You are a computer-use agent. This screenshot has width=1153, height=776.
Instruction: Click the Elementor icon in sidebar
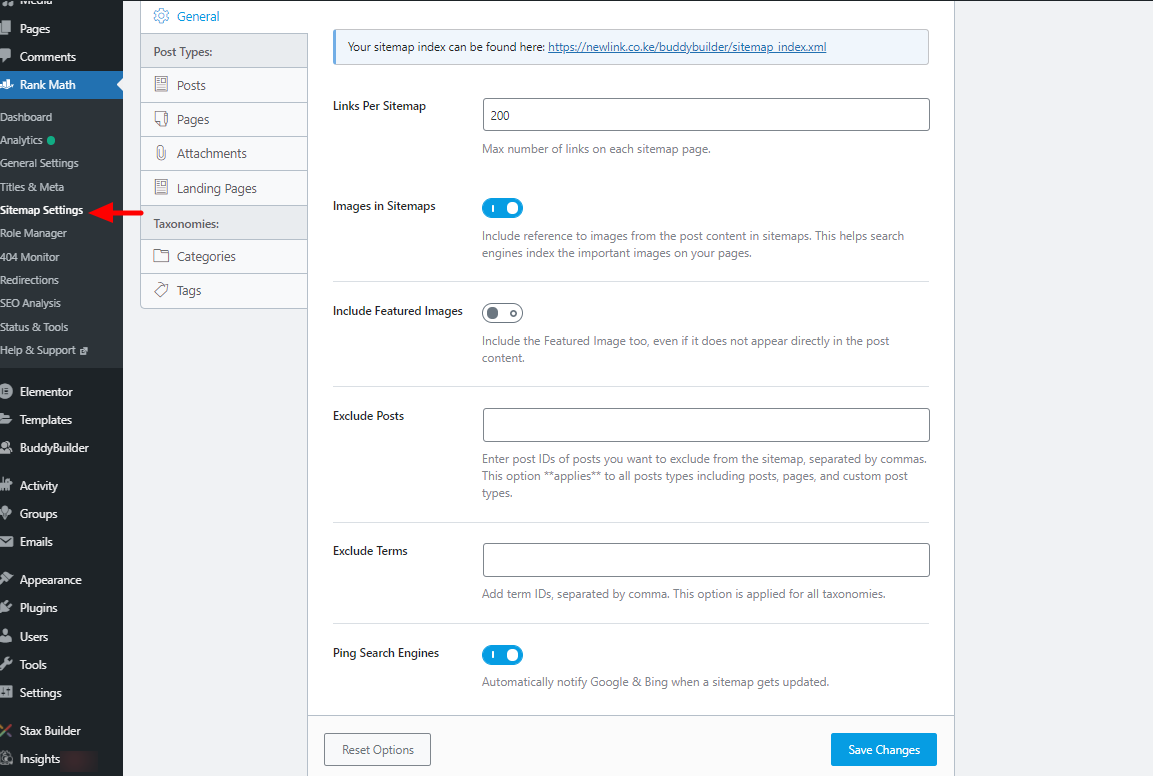point(7,392)
